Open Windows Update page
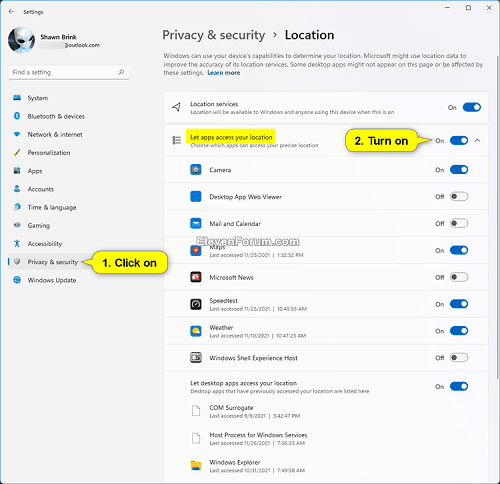The height and width of the screenshot is (484, 500). 68,280
